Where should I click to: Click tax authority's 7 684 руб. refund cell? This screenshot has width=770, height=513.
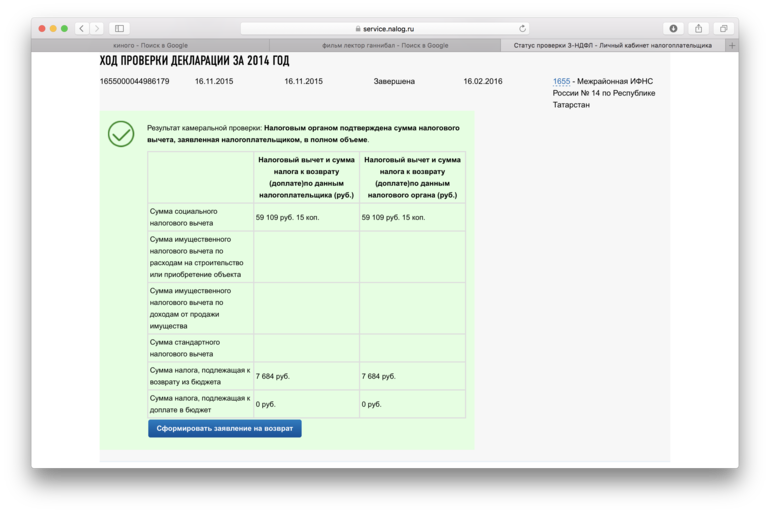pos(378,376)
